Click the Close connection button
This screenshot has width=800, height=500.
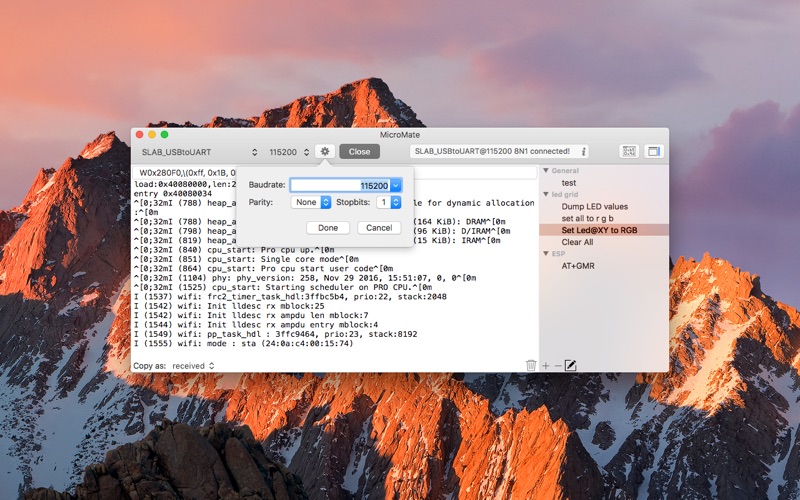click(359, 152)
